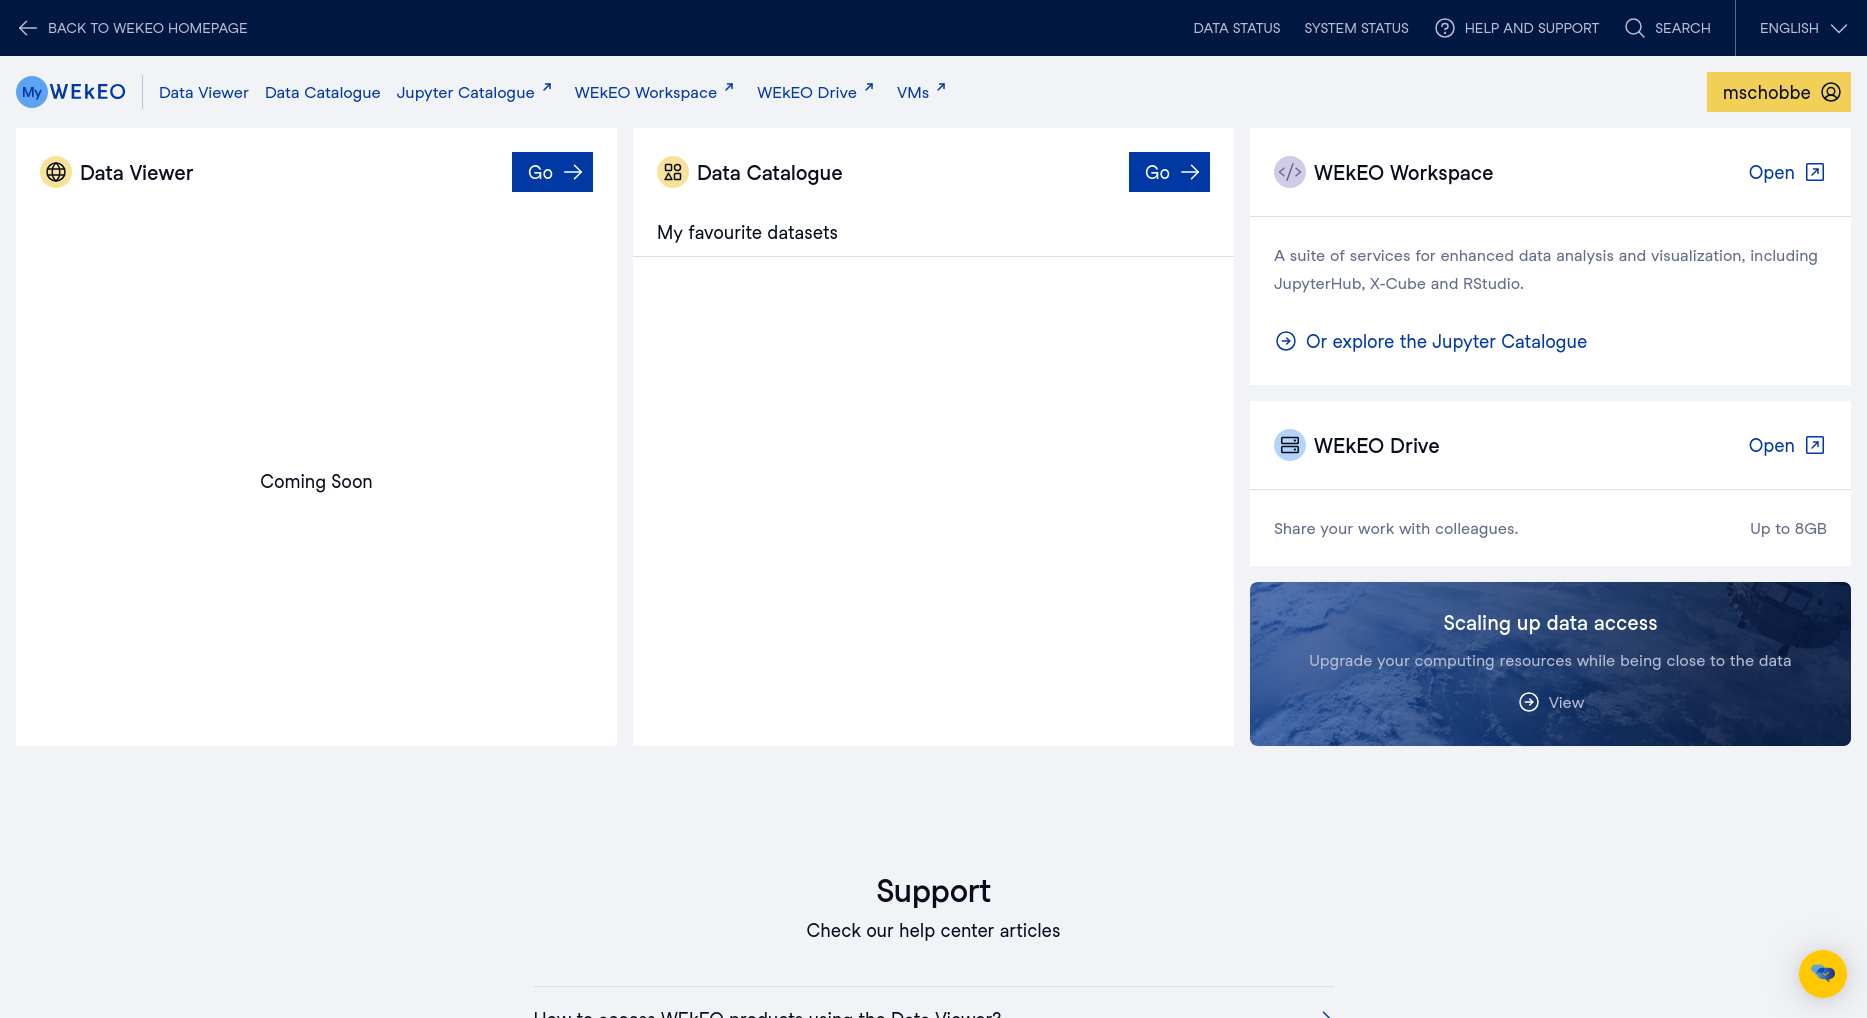
Task: Expand the English language dropdown
Action: pos(1802,28)
